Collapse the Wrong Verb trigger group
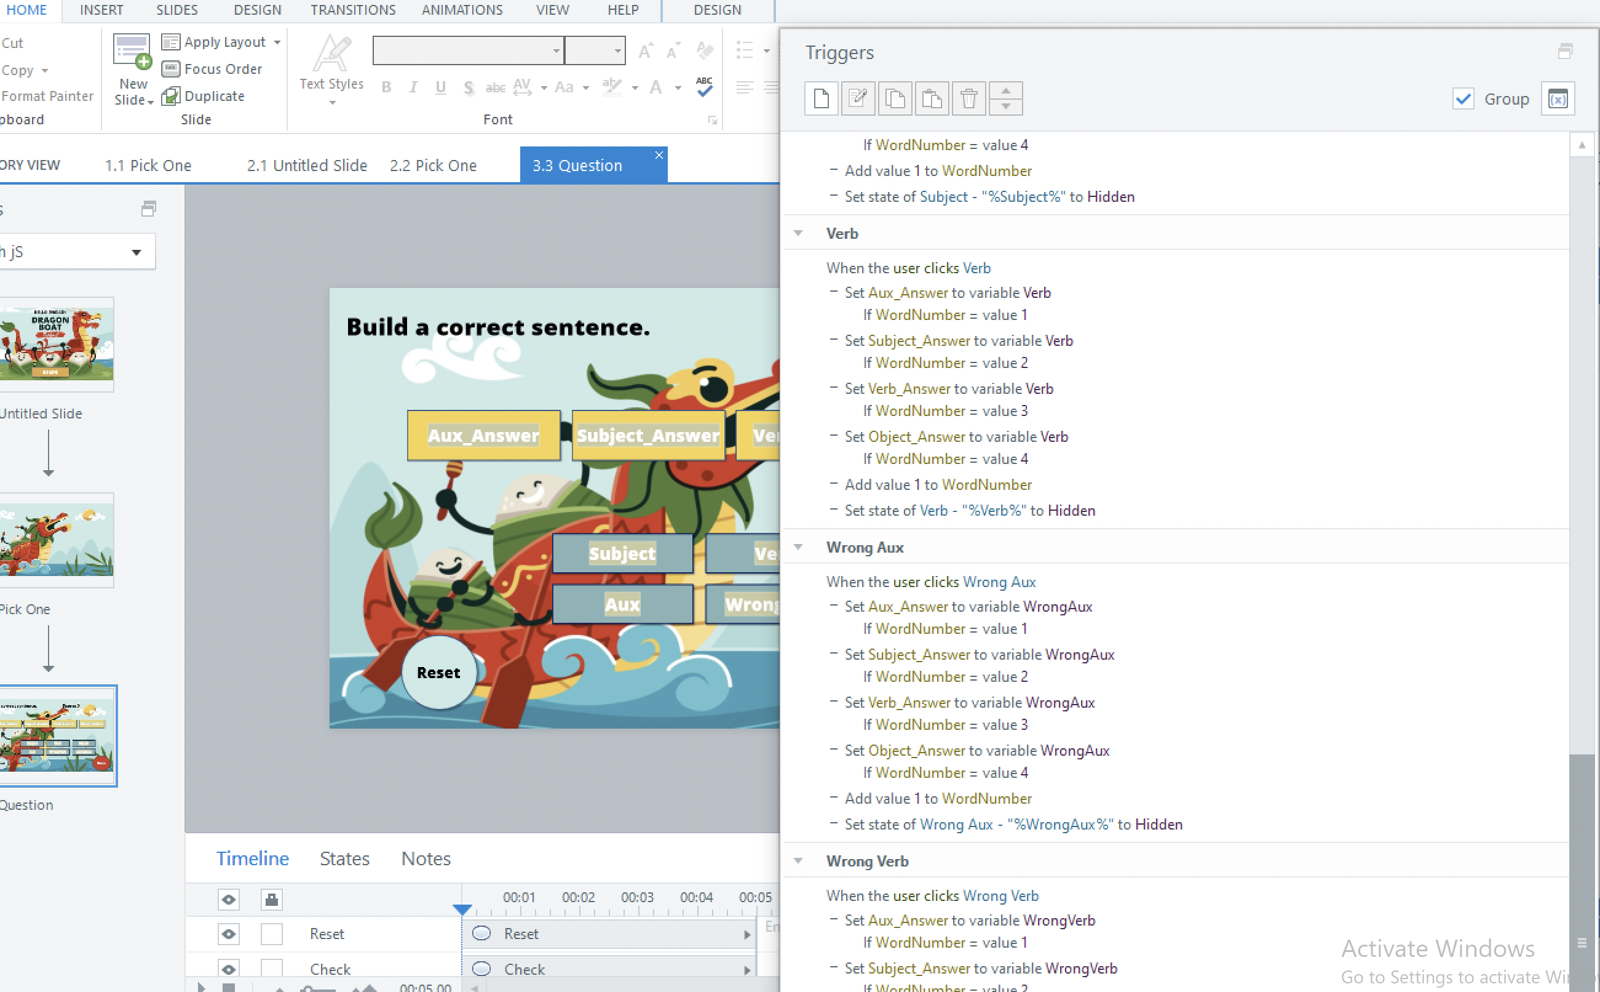This screenshot has height=992, width=1600. click(798, 861)
